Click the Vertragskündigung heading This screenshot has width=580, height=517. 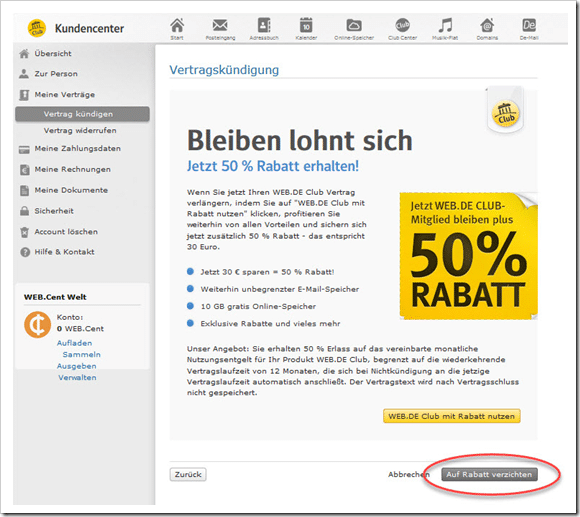(x=224, y=70)
